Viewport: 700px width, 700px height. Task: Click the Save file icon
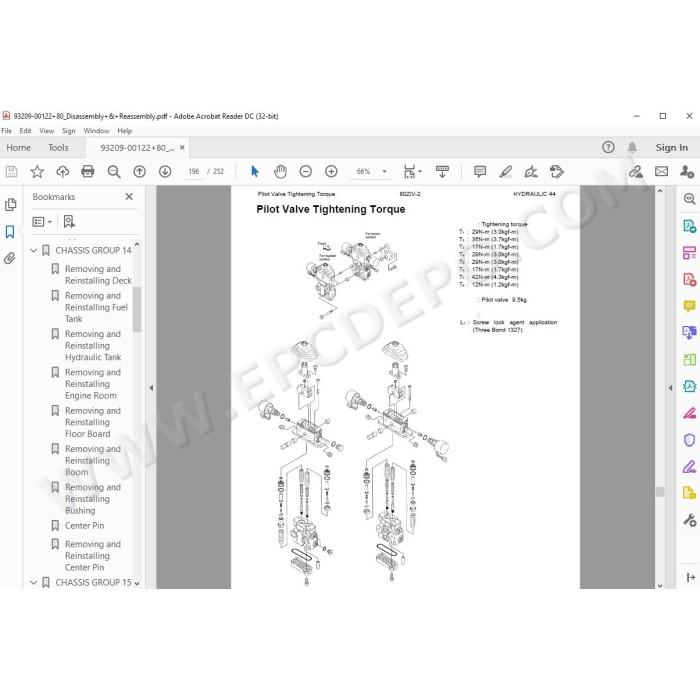pyautogui.click(x=12, y=171)
